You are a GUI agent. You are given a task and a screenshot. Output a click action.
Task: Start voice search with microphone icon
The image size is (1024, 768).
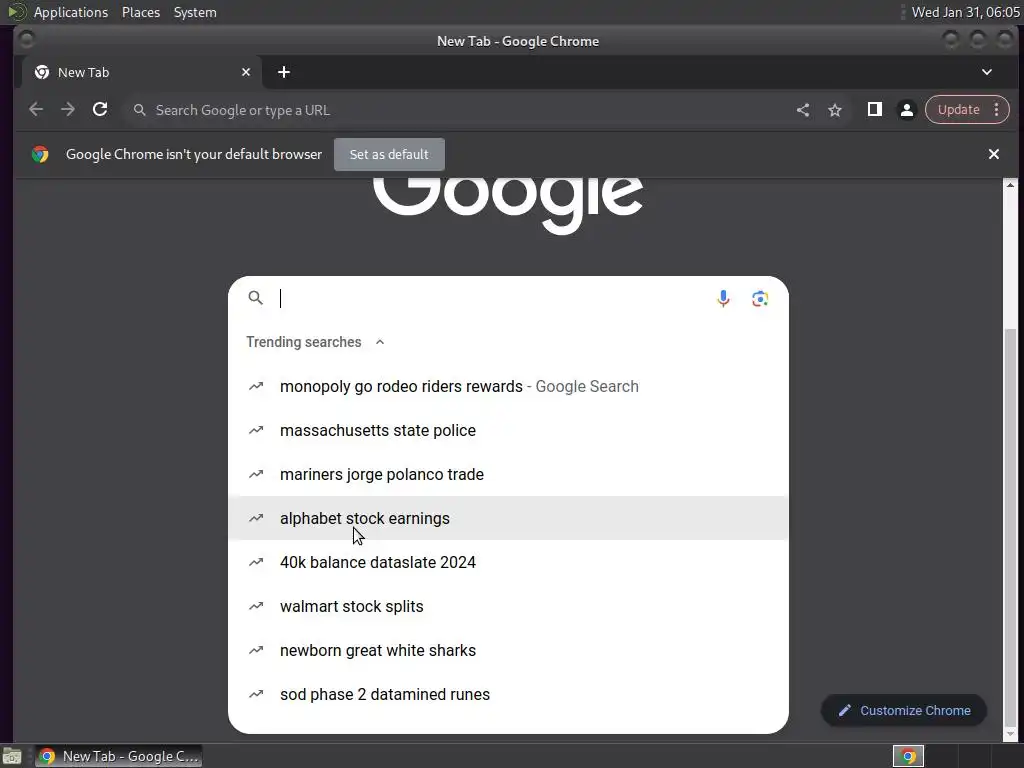click(723, 298)
